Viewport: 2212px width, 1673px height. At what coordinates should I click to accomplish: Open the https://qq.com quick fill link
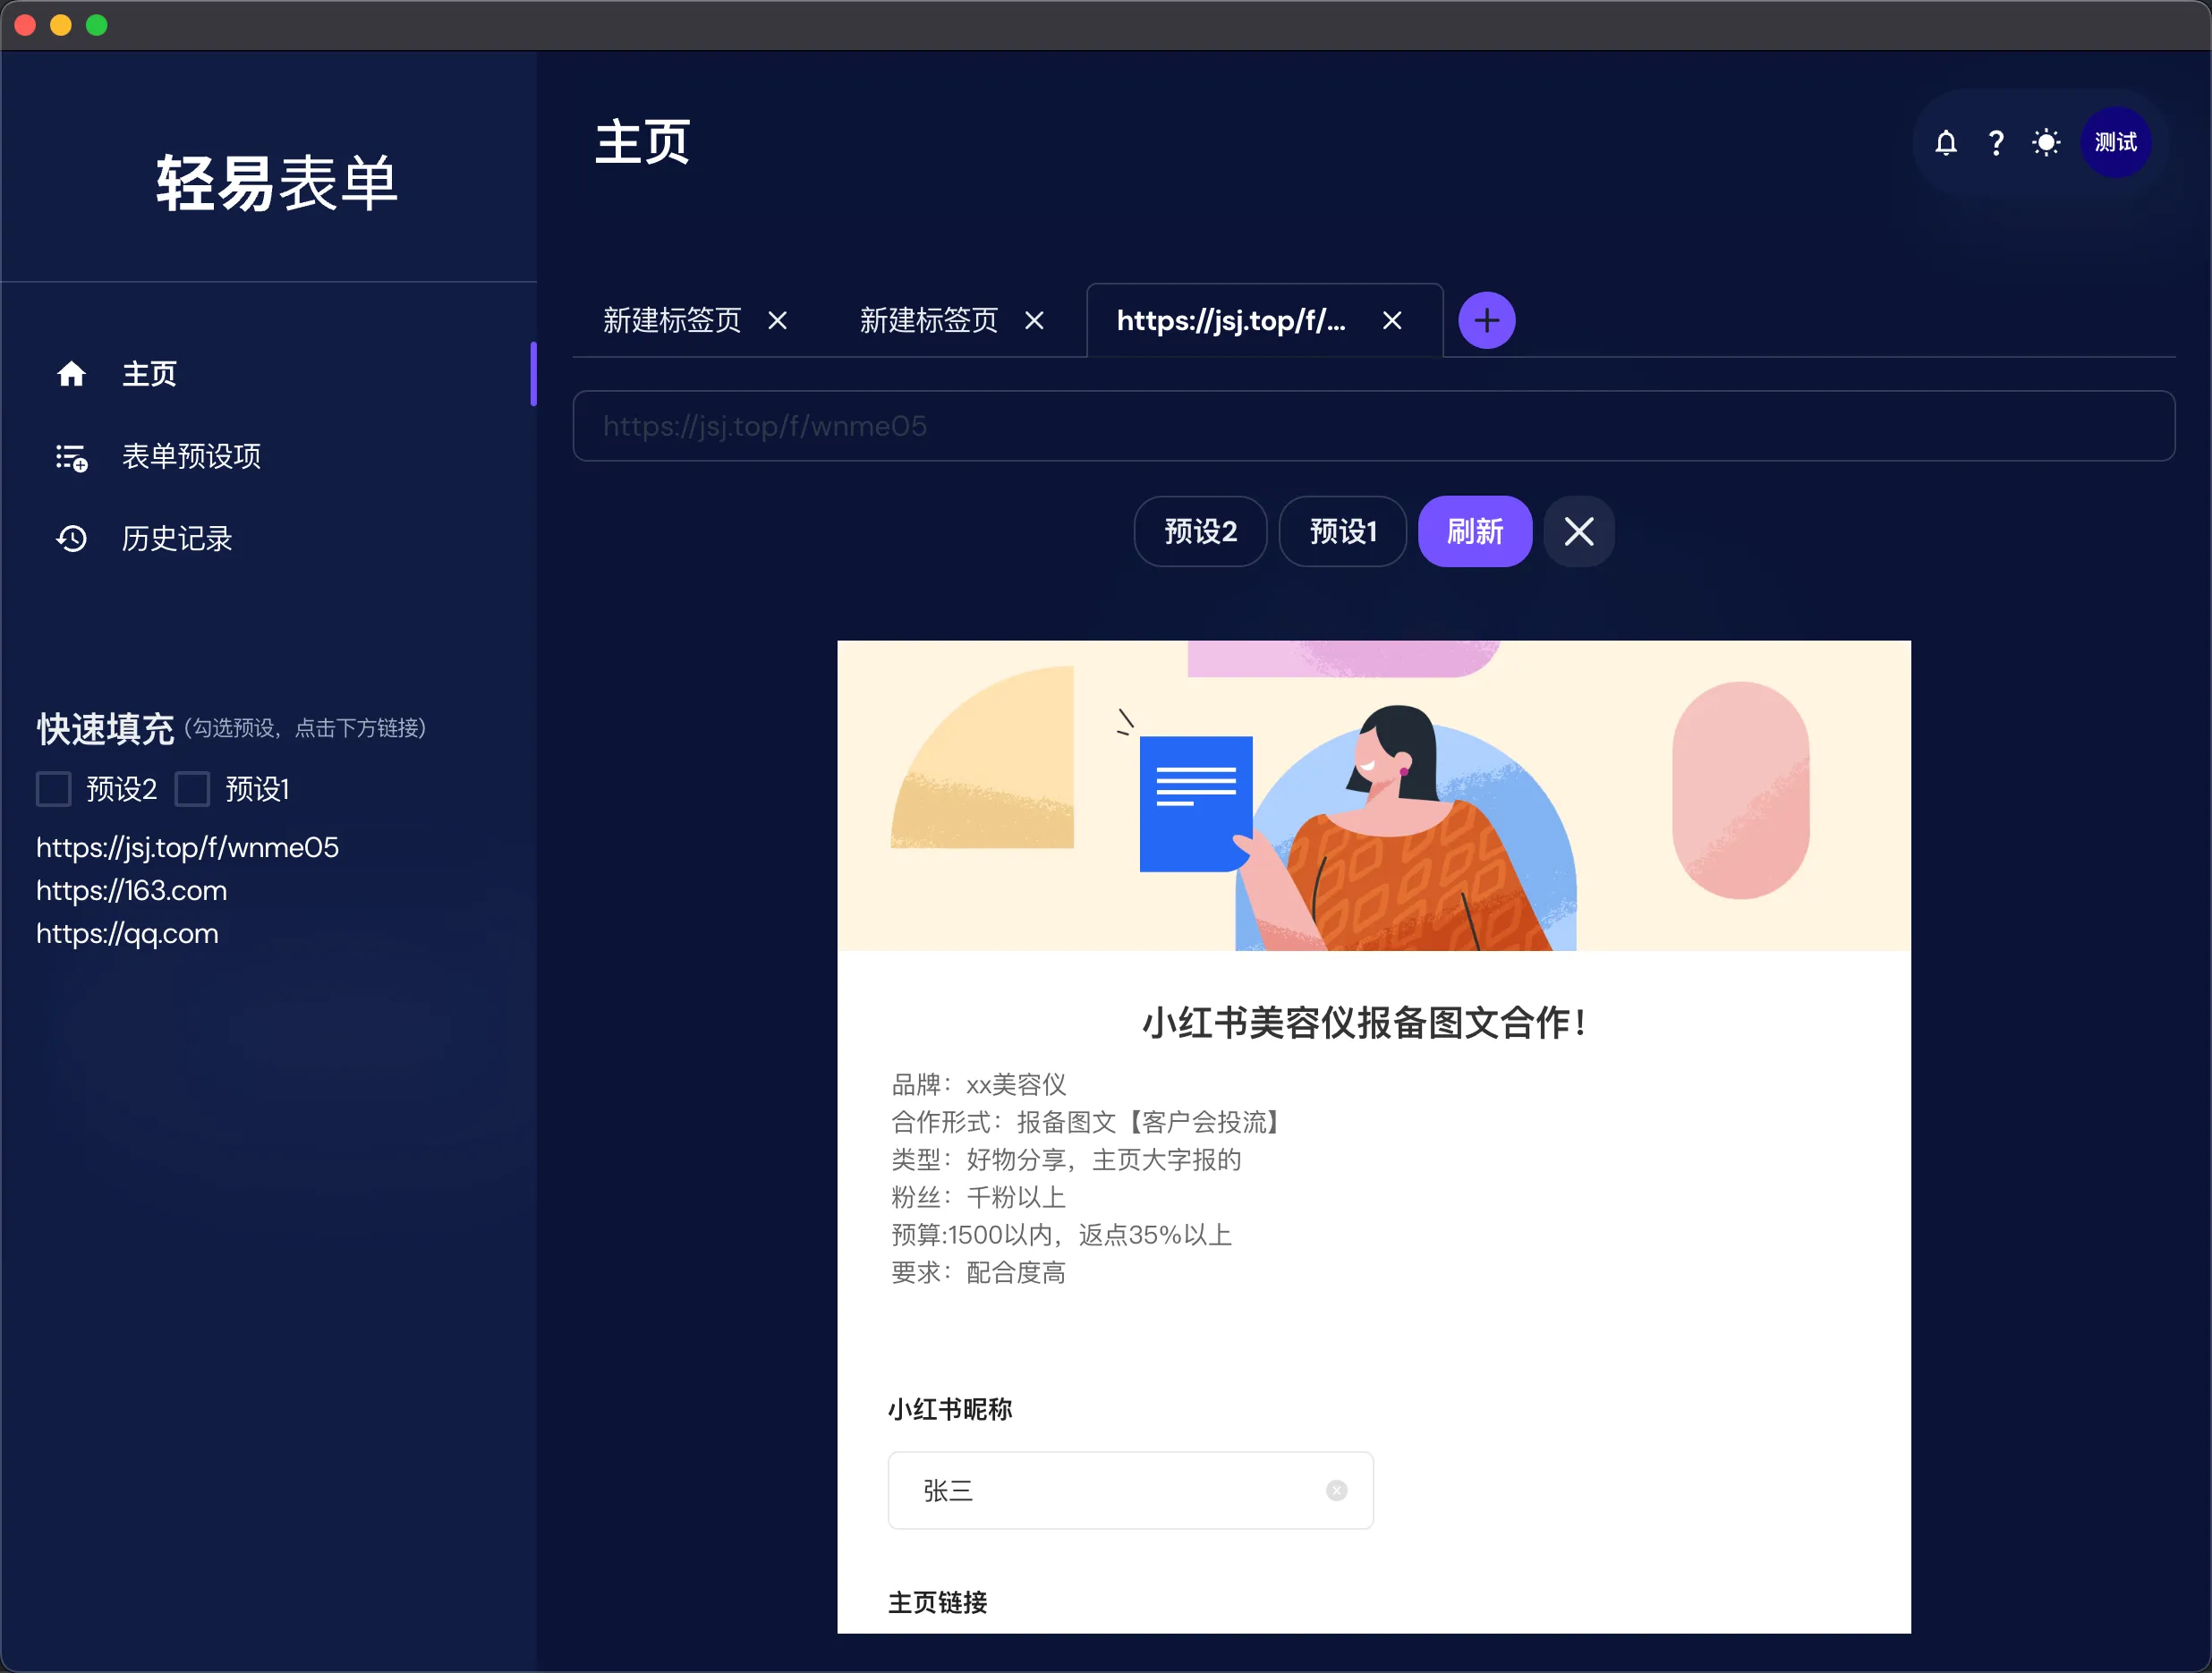pyautogui.click(x=127, y=933)
